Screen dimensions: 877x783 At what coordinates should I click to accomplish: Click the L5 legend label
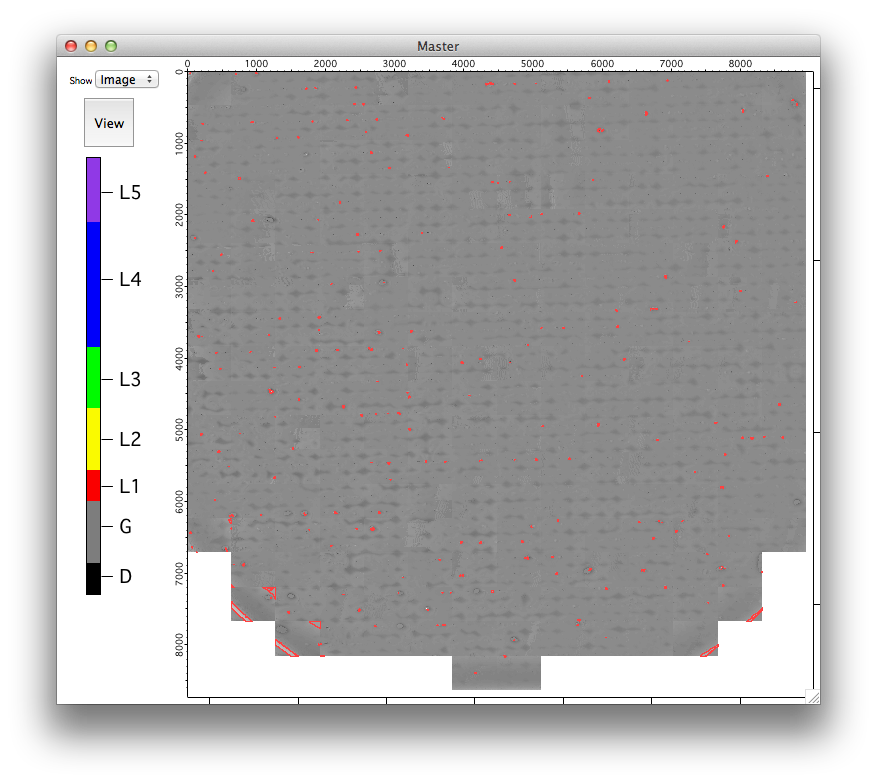130,192
